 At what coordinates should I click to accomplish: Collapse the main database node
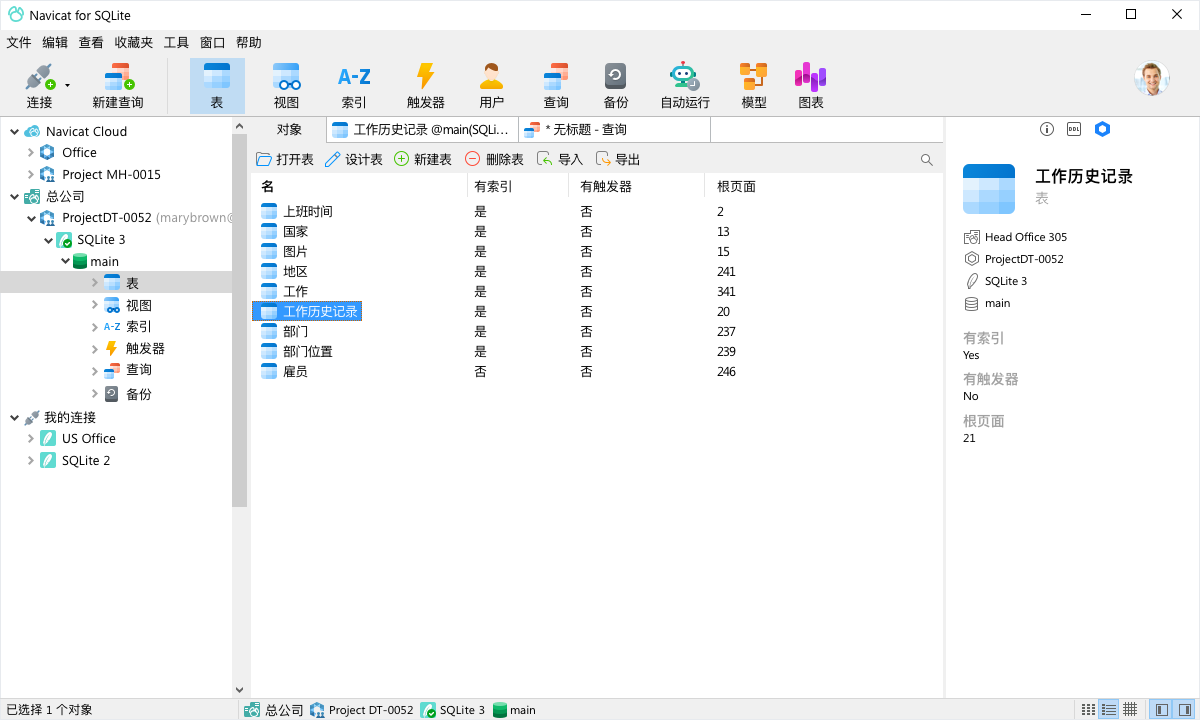tap(65, 261)
